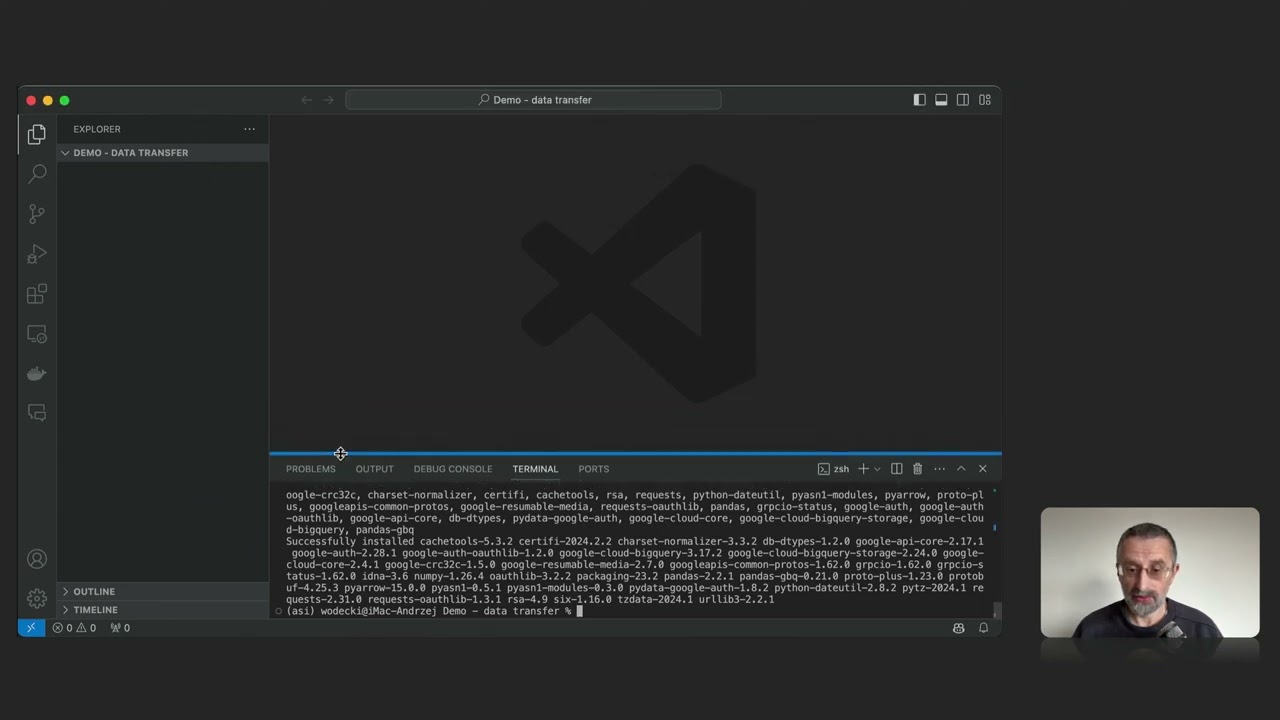Viewport: 1280px width, 720px height.
Task: Open the terminal launch profile dropdown arrow
Action: click(x=877, y=469)
